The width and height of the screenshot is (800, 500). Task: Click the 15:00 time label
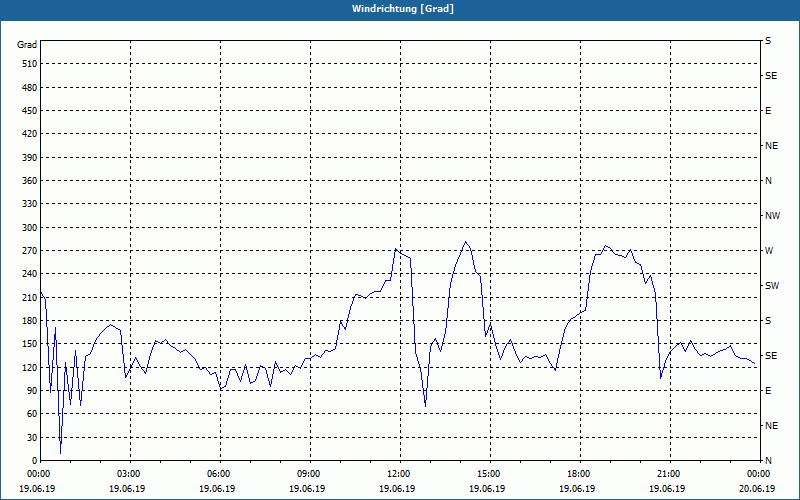487,474
